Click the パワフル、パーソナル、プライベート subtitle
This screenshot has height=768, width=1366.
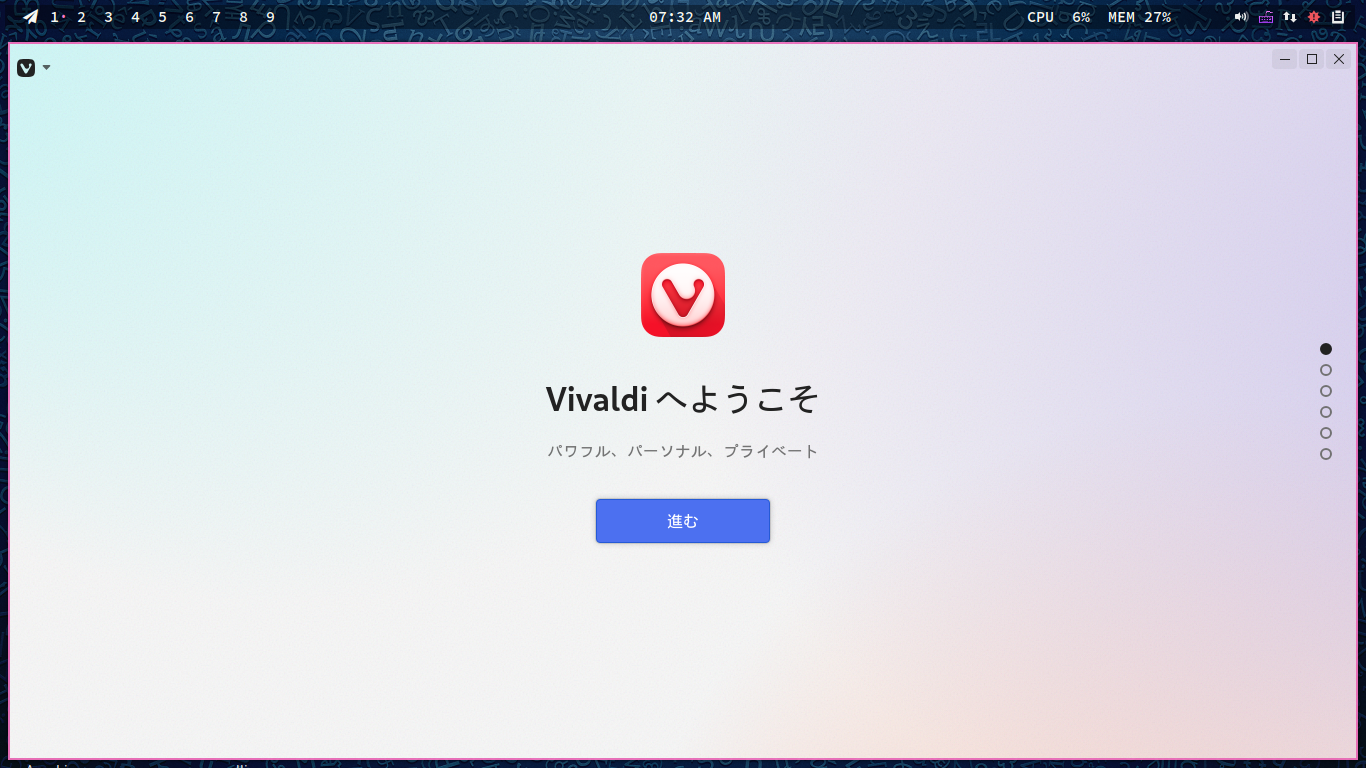pyautogui.click(x=683, y=451)
